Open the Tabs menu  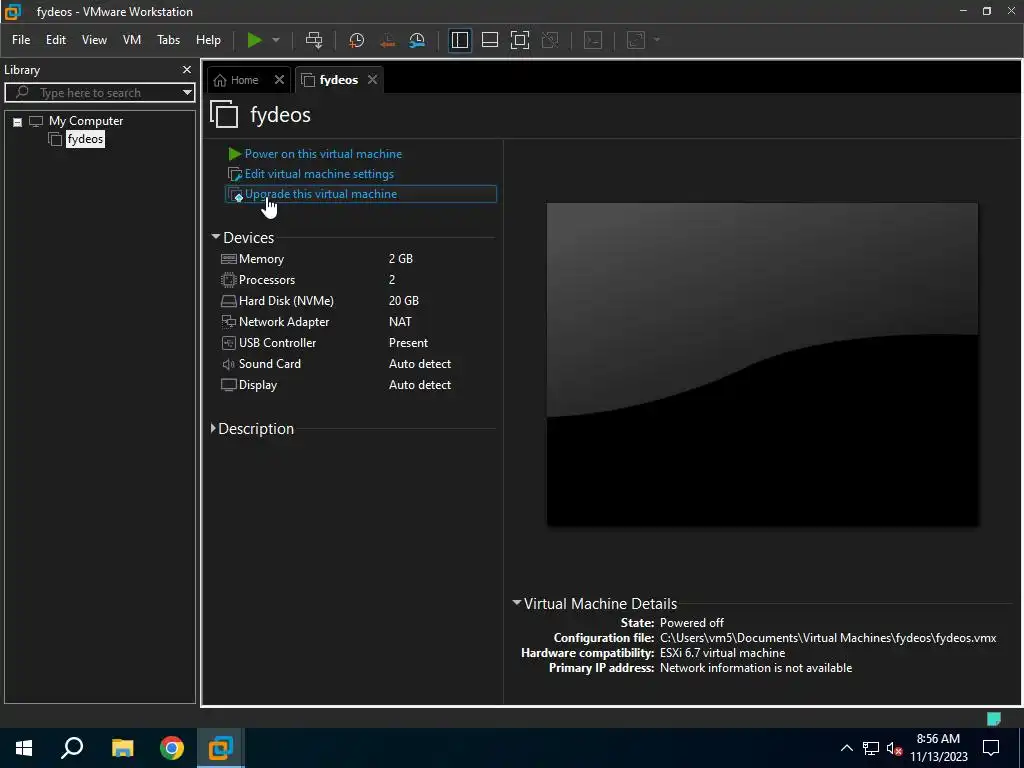point(168,40)
